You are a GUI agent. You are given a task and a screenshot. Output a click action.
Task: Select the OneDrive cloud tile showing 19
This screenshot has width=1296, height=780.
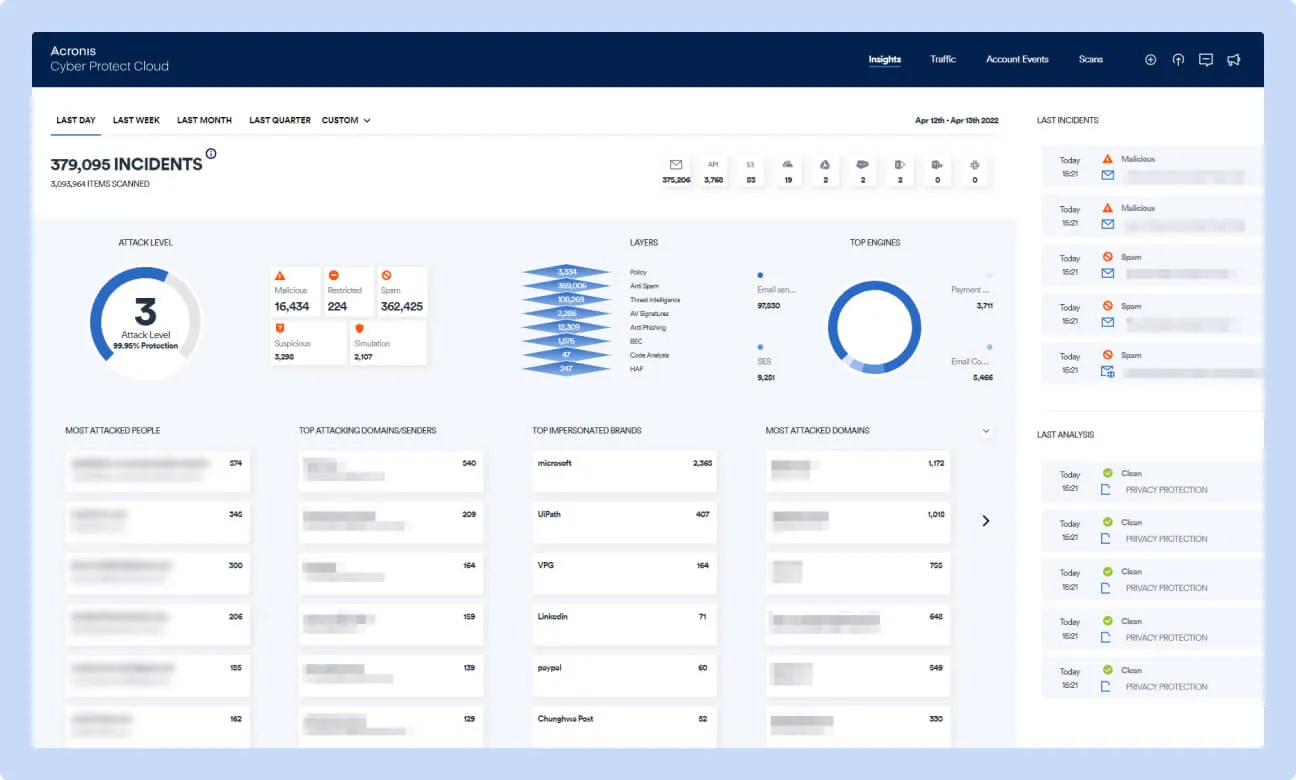(788, 171)
